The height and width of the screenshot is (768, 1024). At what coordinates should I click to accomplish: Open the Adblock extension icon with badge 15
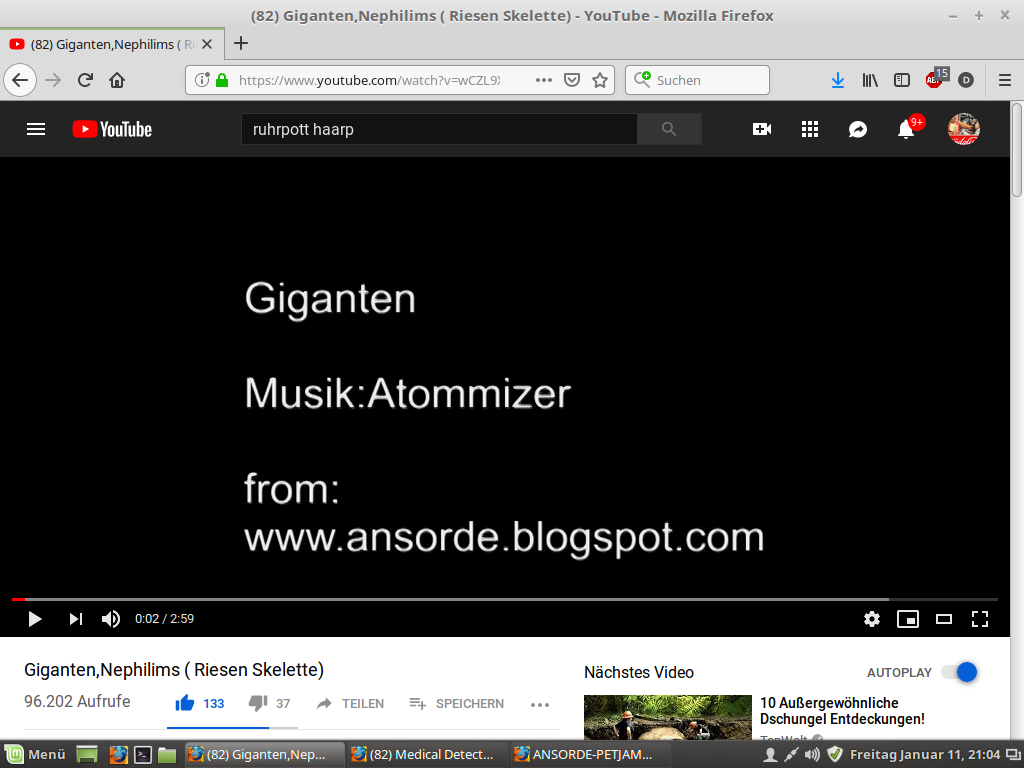936,78
